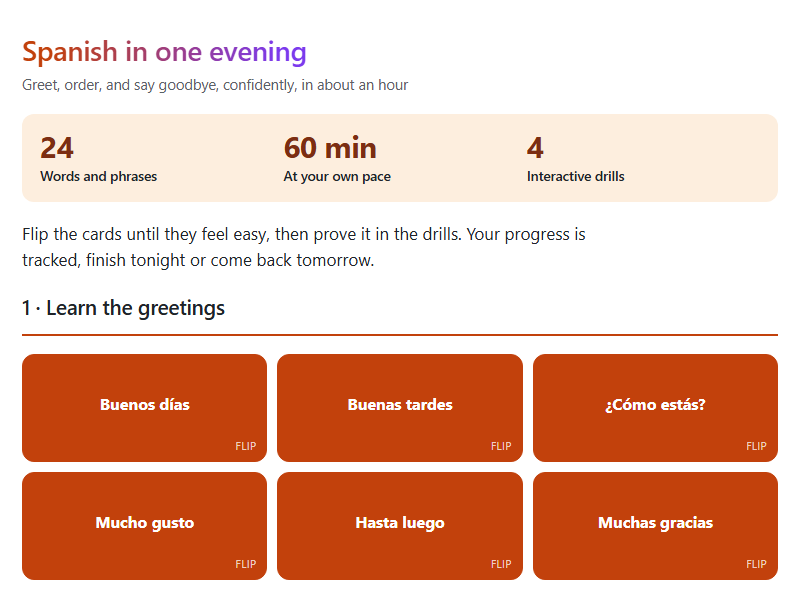This screenshot has height=600, width=800.
Task: Flip the Mucho gusto flashcard
Action: [x=144, y=526]
